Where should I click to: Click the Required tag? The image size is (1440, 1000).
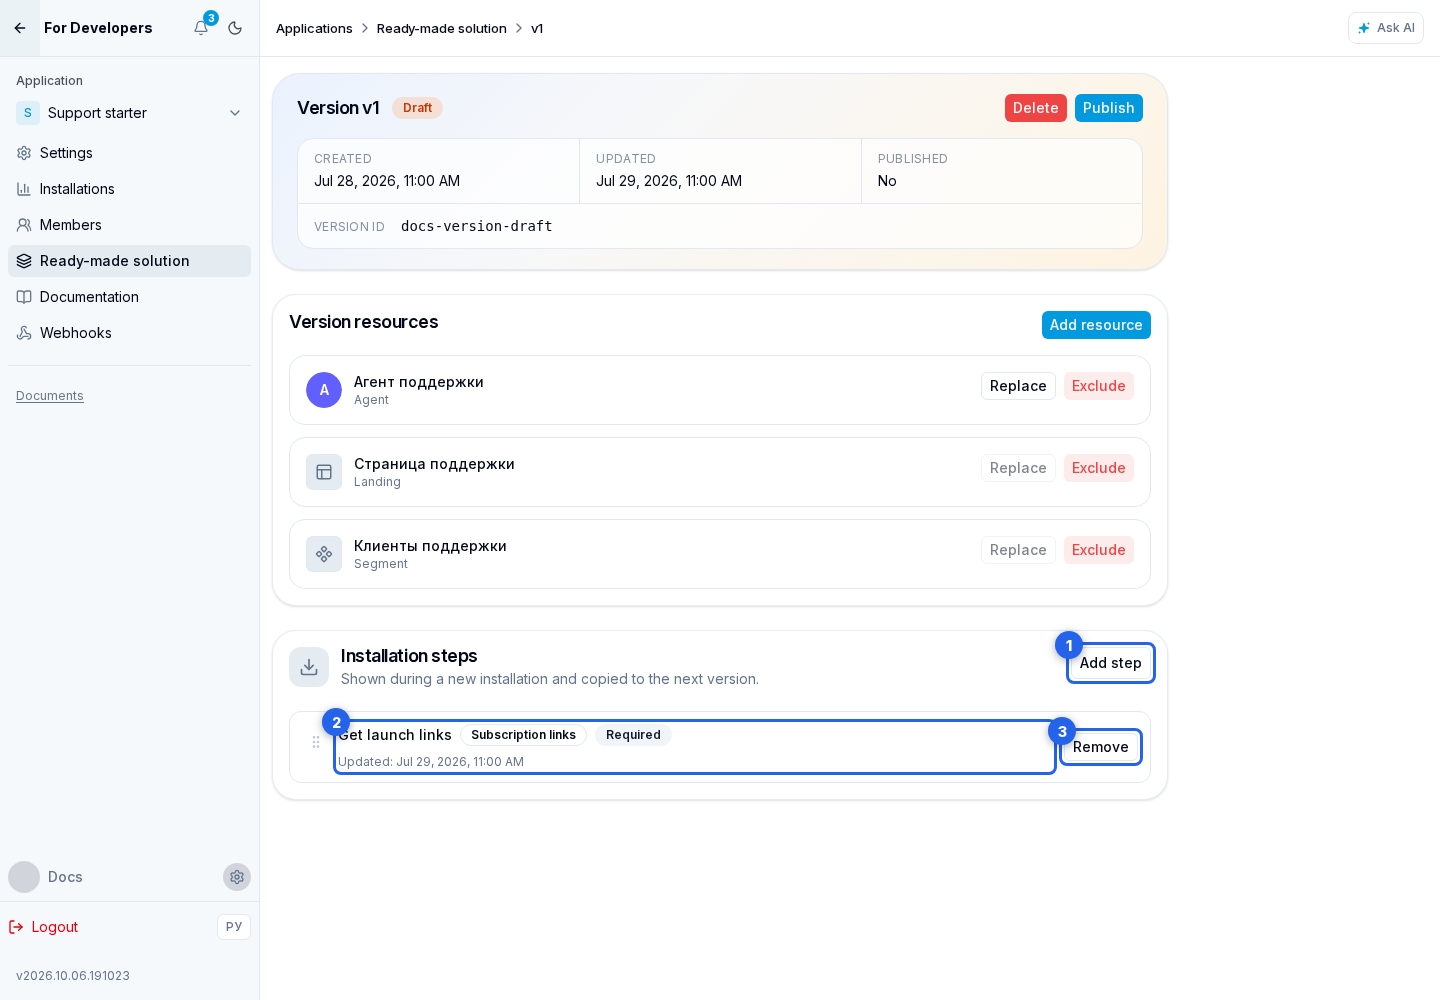pyautogui.click(x=633, y=735)
